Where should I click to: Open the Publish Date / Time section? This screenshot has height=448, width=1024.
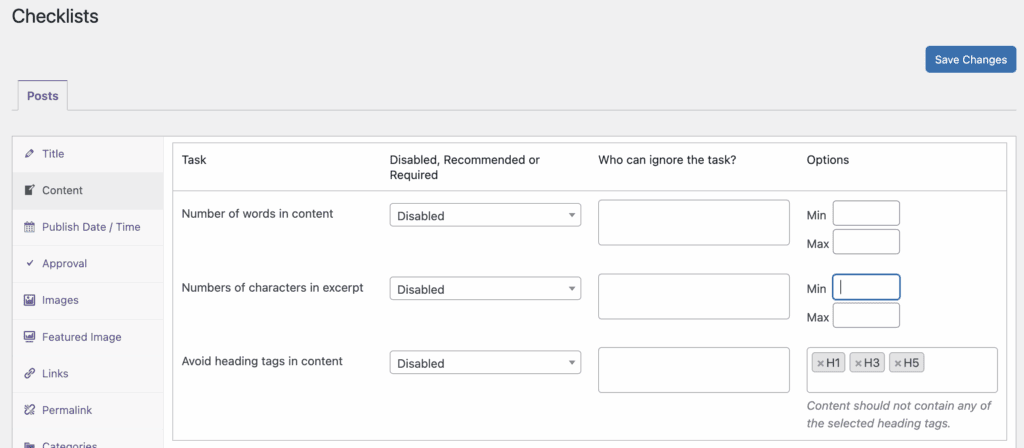click(x=88, y=227)
